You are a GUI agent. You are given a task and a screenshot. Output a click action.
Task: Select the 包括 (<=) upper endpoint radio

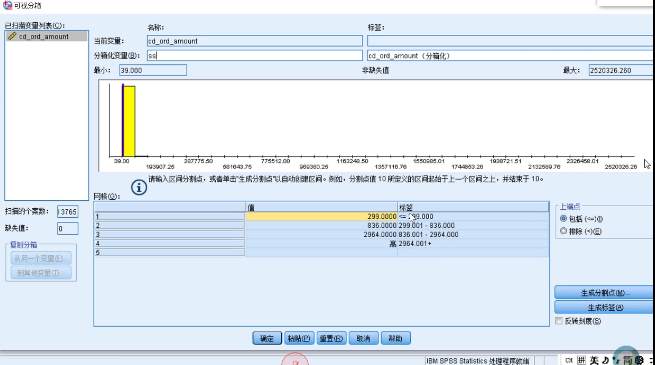[564, 218]
